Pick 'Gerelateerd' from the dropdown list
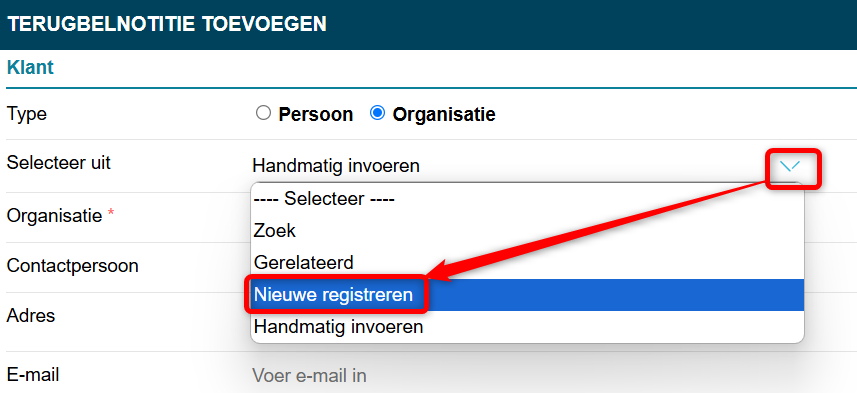This screenshot has height=393, width=857. pos(528,263)
